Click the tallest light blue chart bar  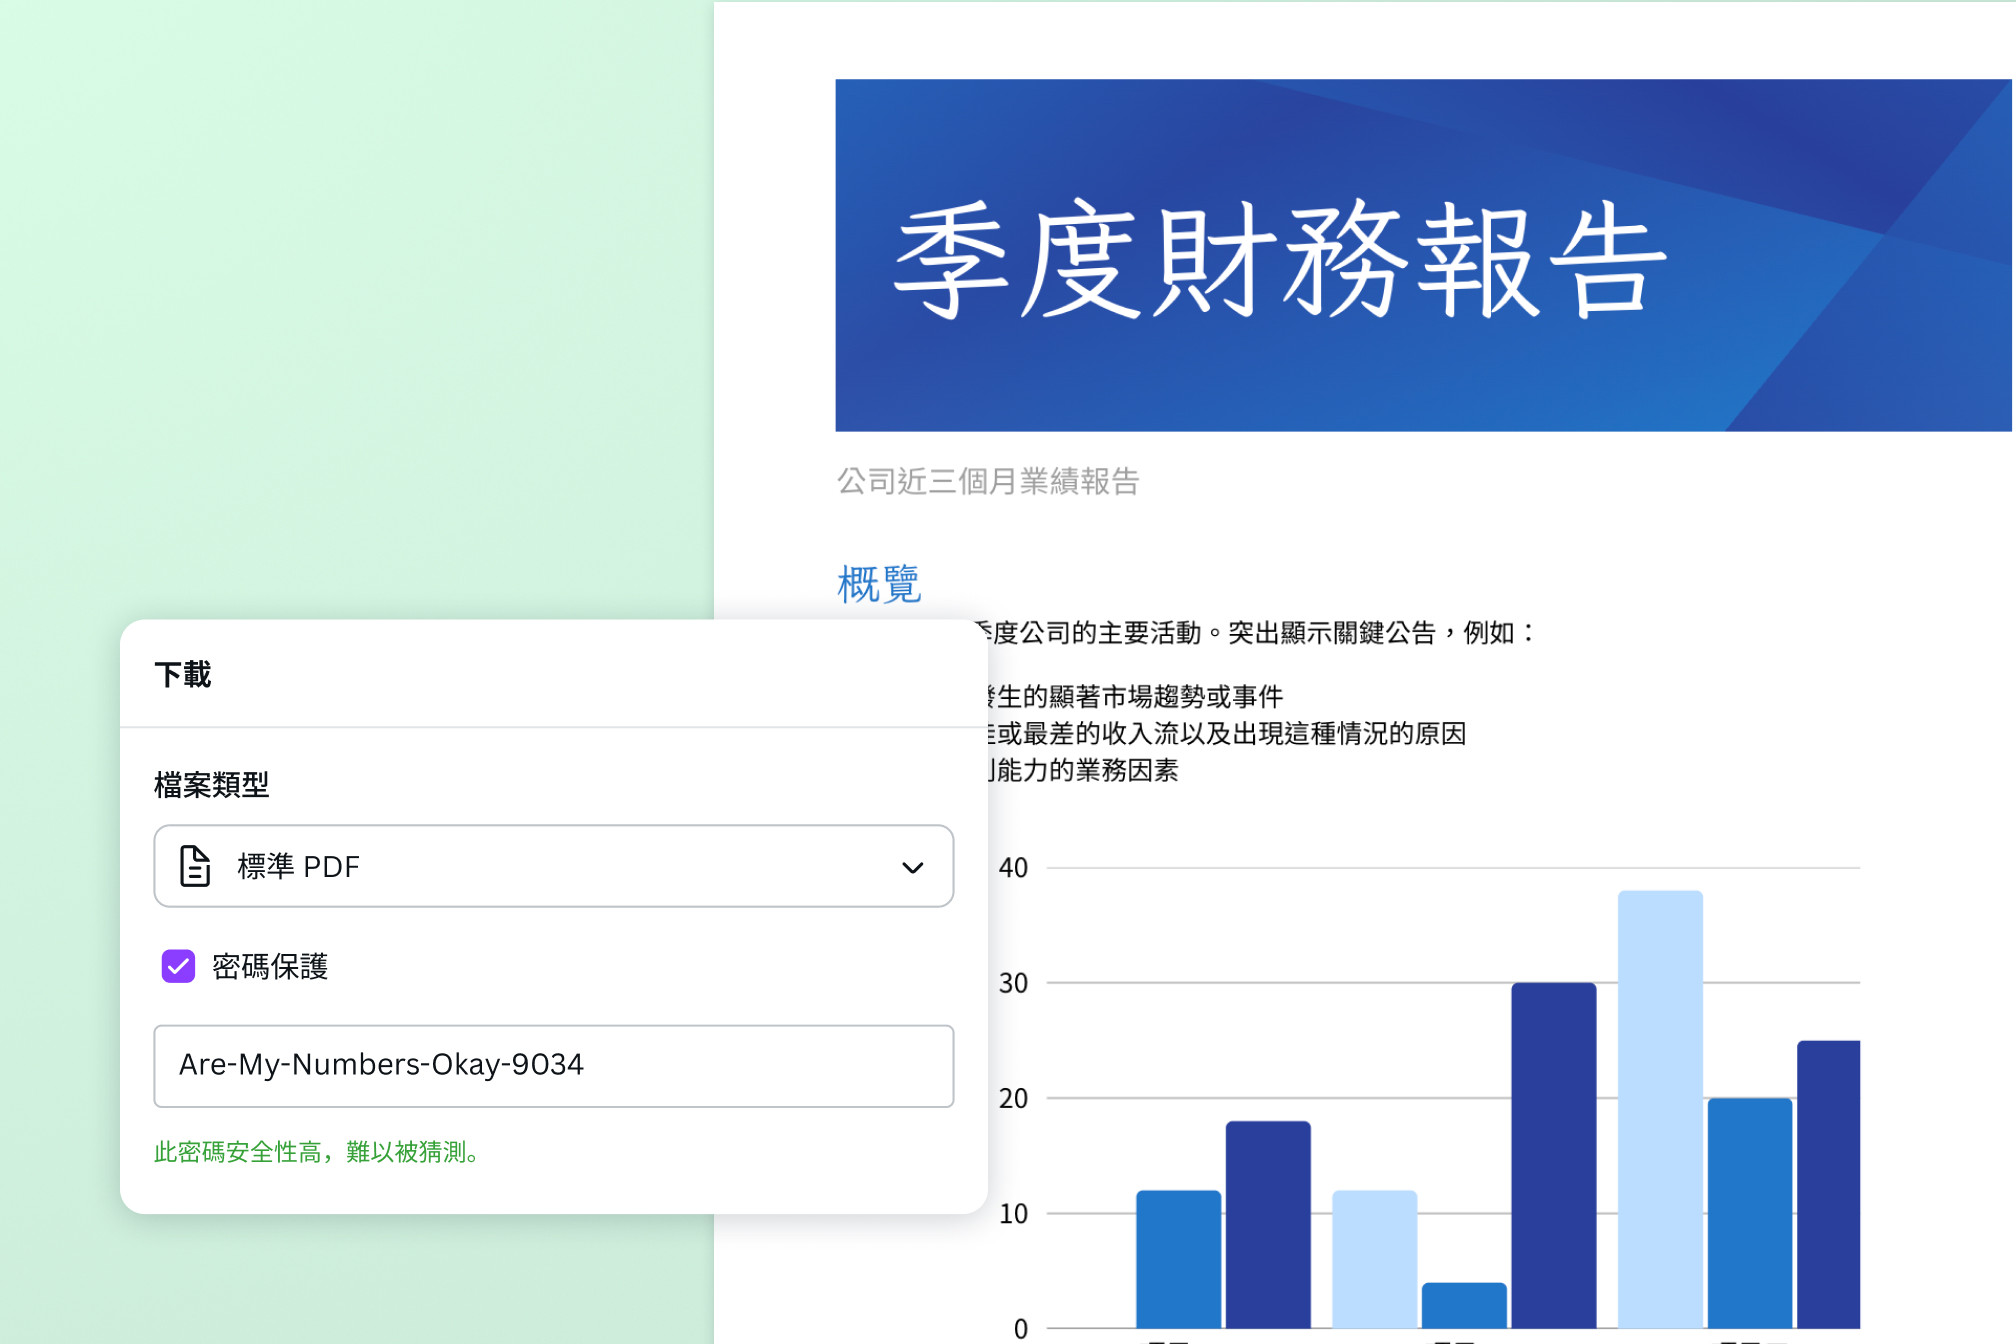[x=1660, y=1109]
